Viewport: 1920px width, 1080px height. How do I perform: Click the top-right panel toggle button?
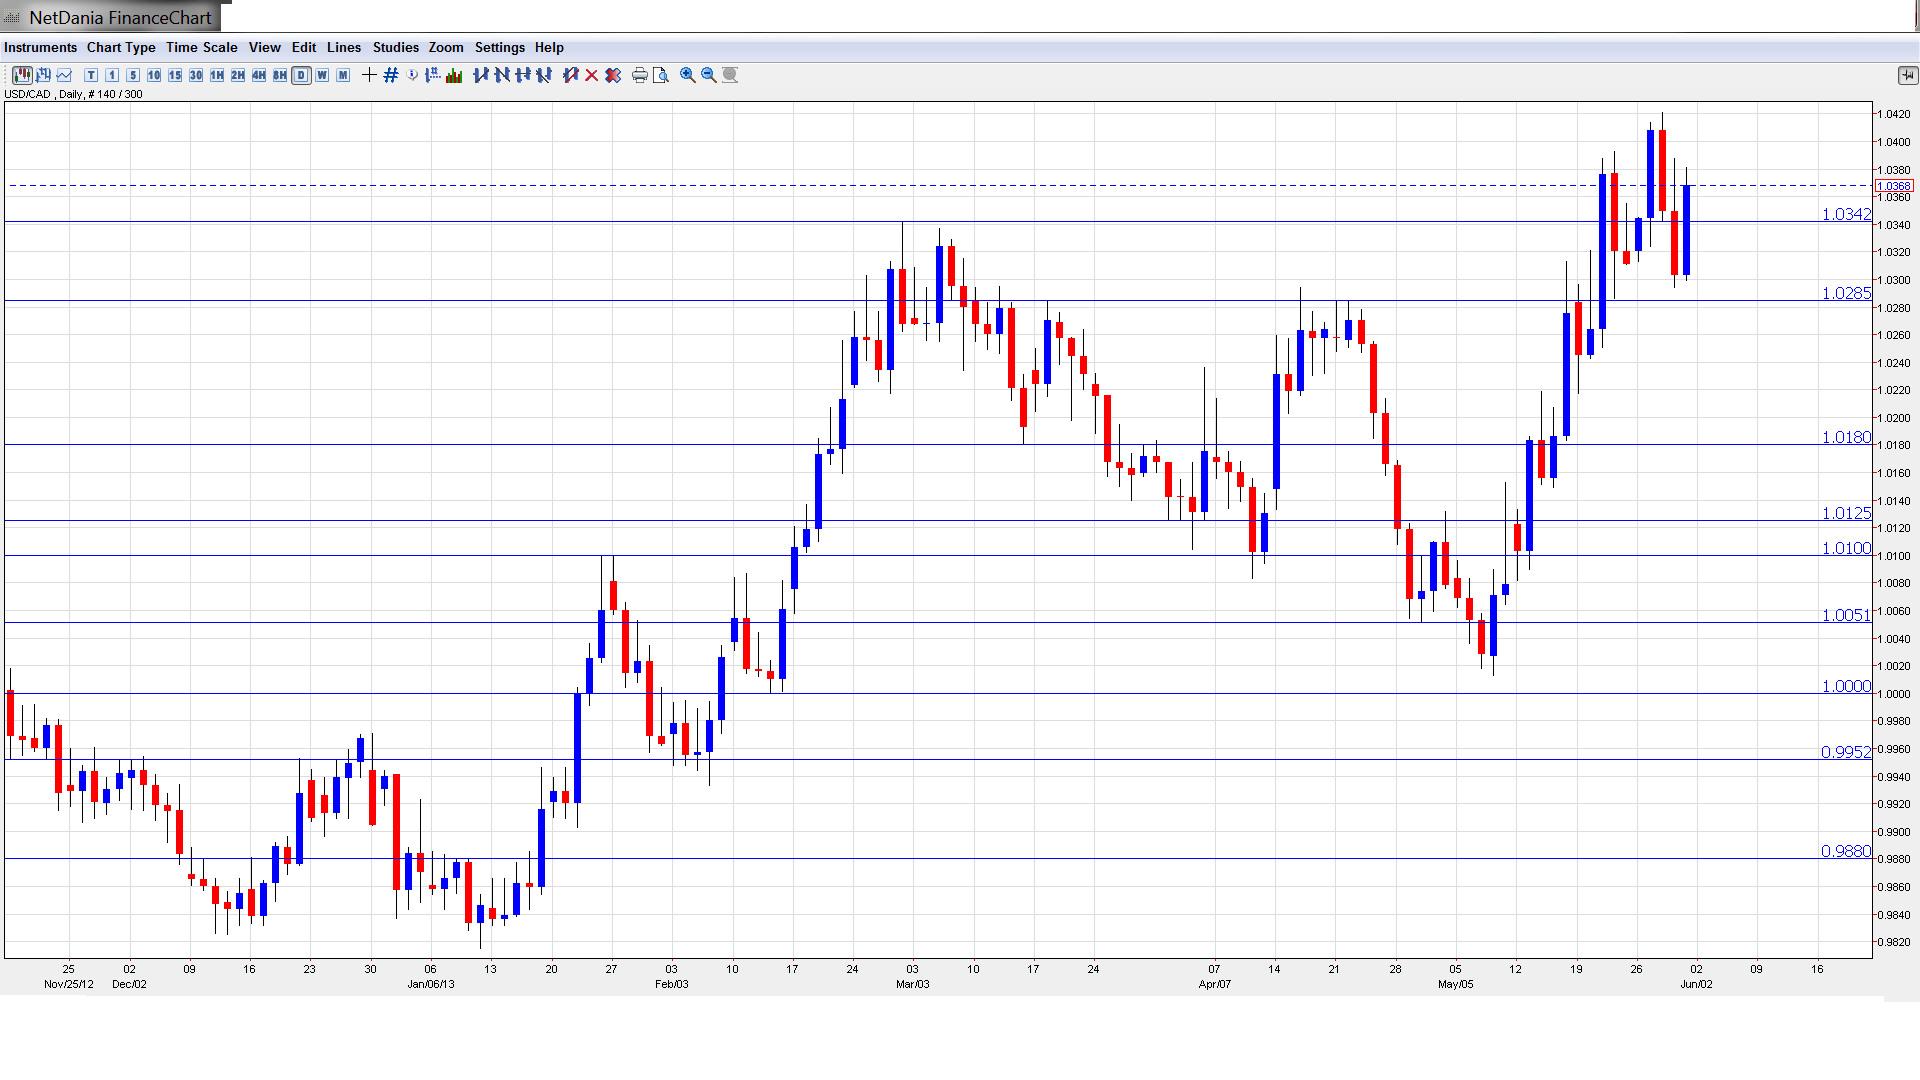pos(1907,75)
